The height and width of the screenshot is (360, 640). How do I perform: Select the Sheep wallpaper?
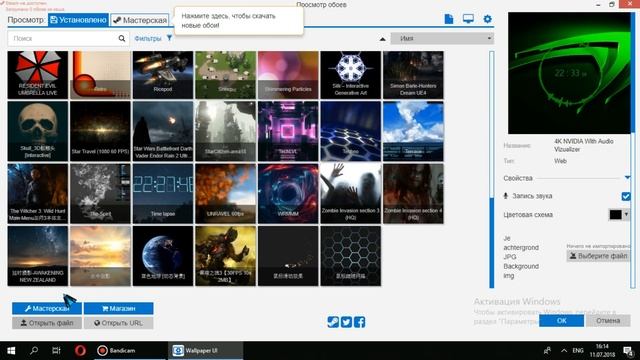pos(225,75)
